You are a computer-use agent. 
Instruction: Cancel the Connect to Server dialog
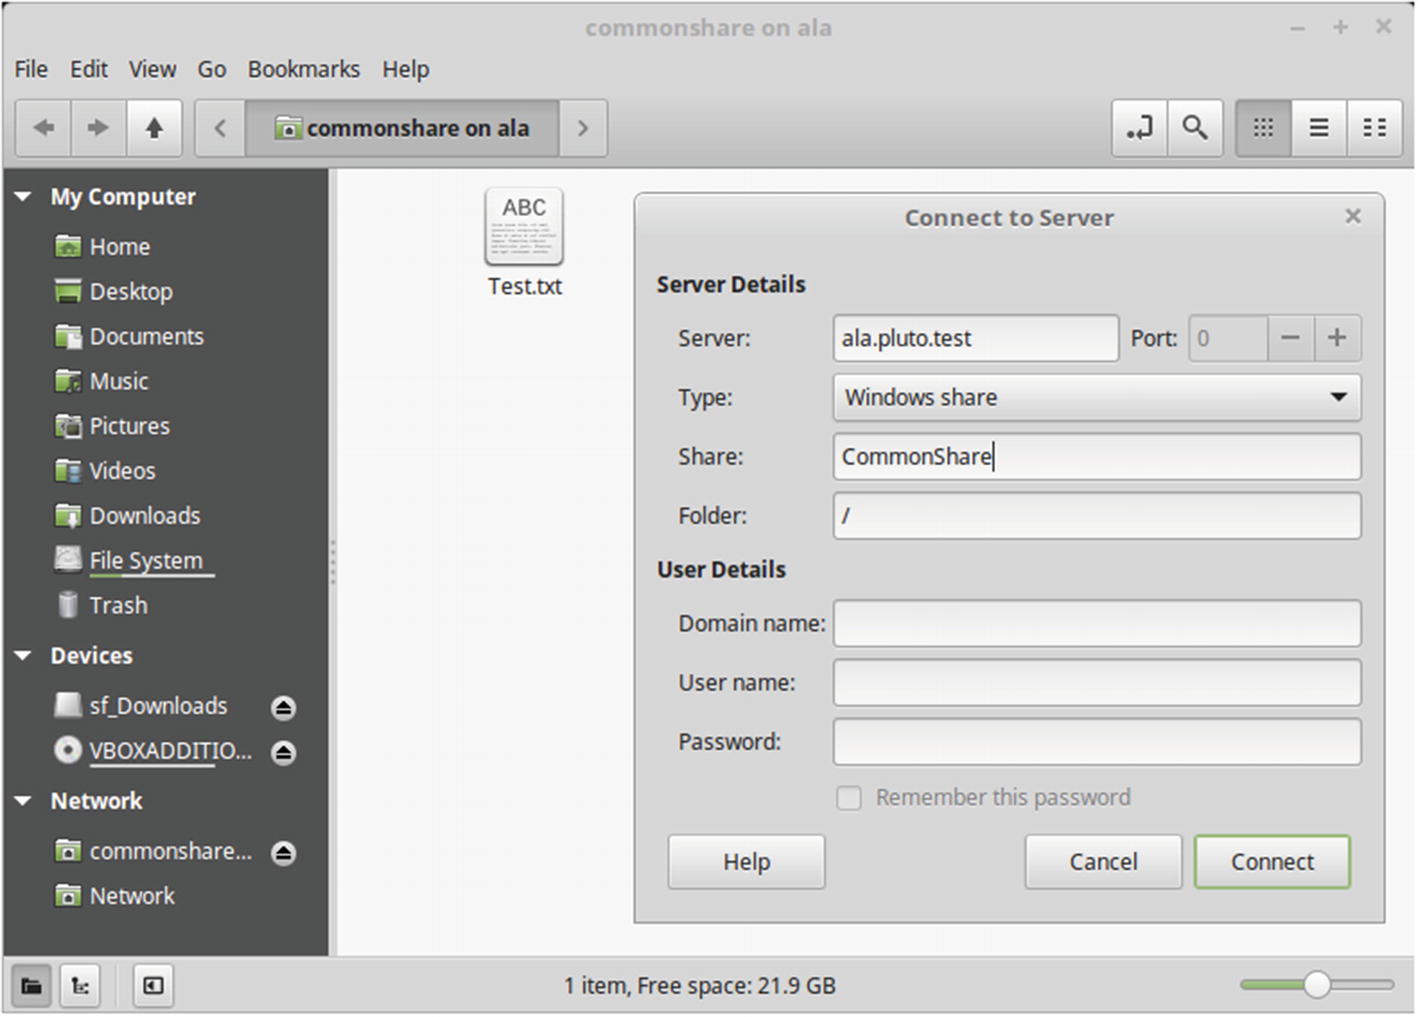point(1103,862)
